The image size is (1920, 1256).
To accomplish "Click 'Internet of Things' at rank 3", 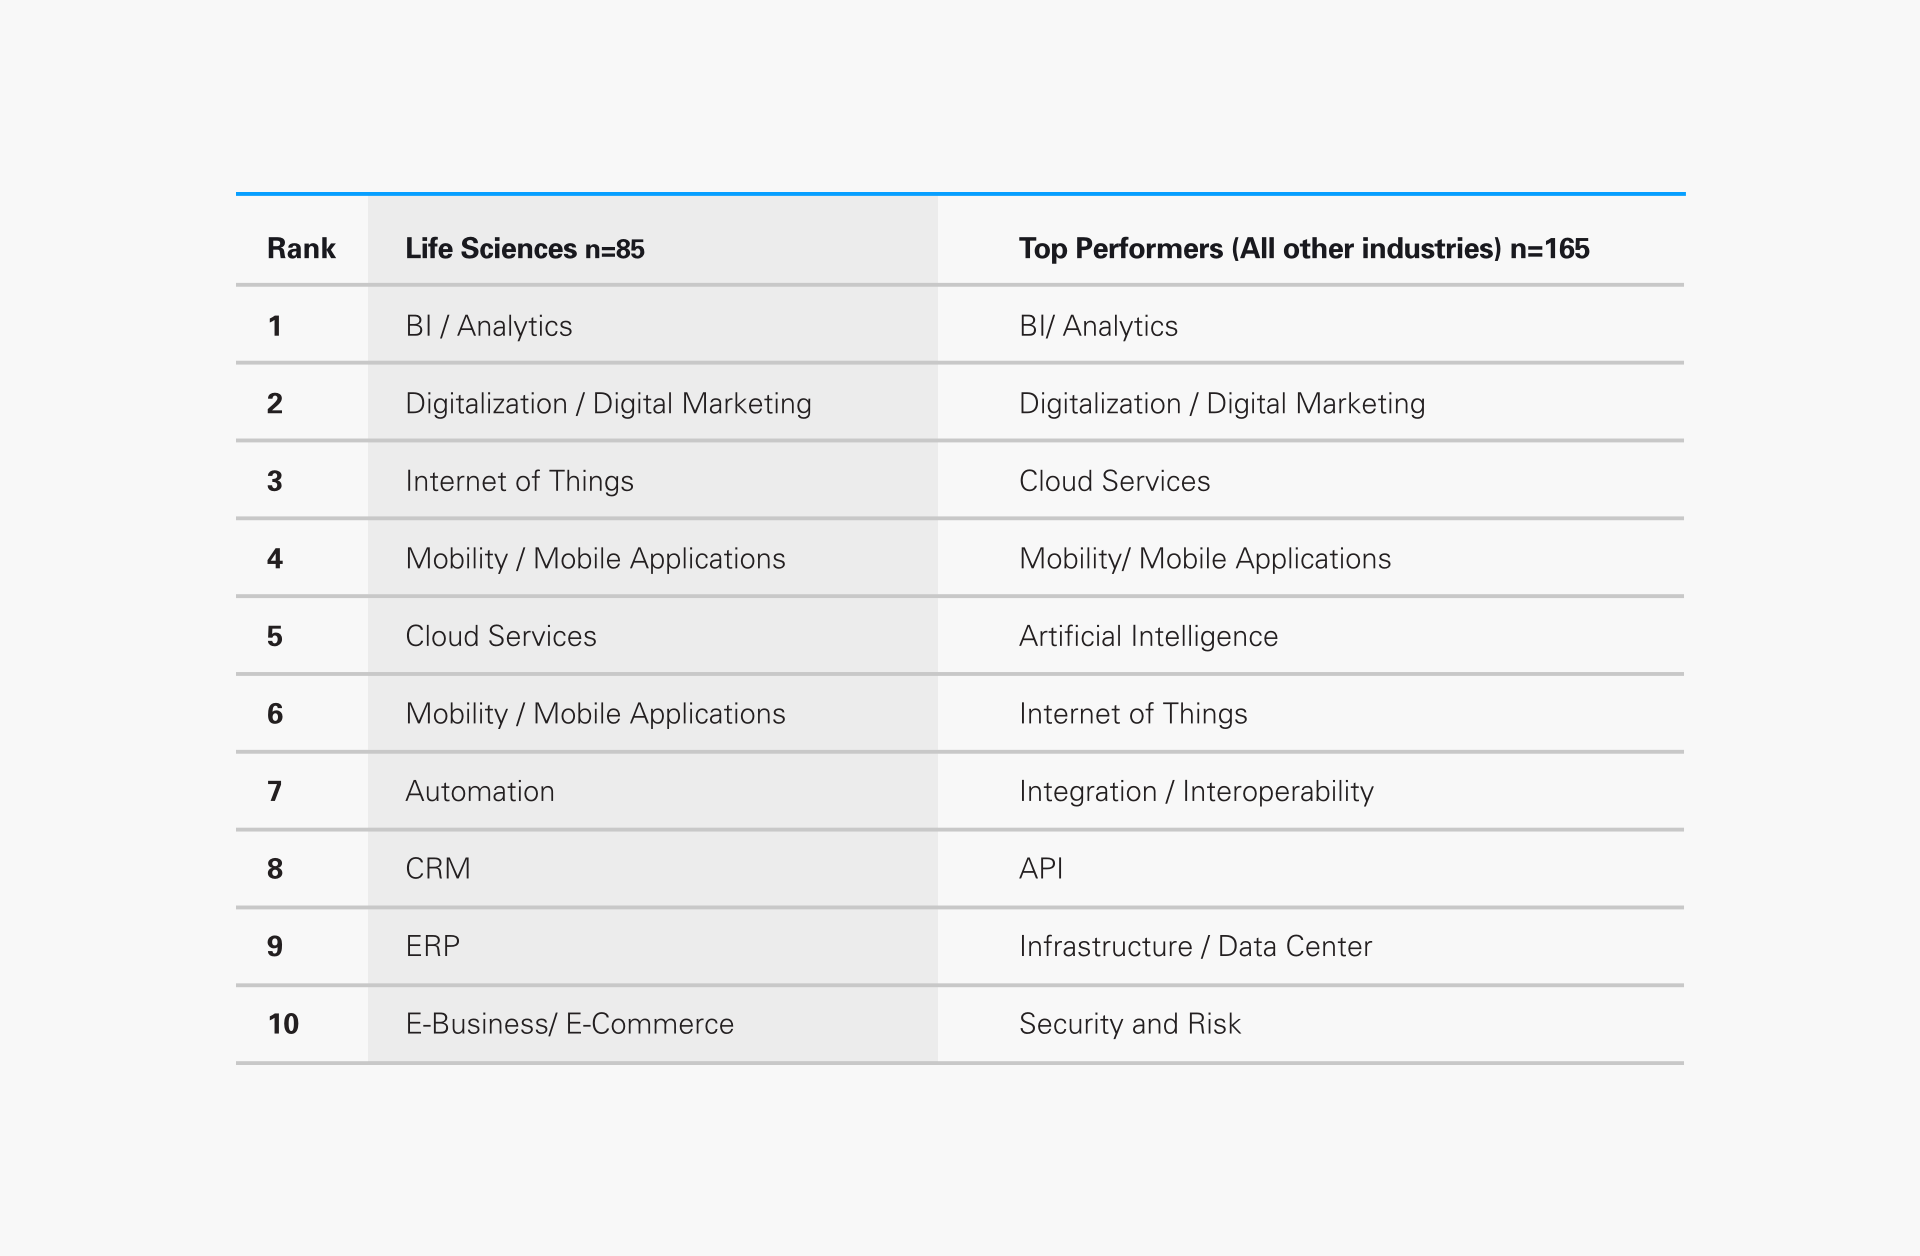I will point(519,481).
